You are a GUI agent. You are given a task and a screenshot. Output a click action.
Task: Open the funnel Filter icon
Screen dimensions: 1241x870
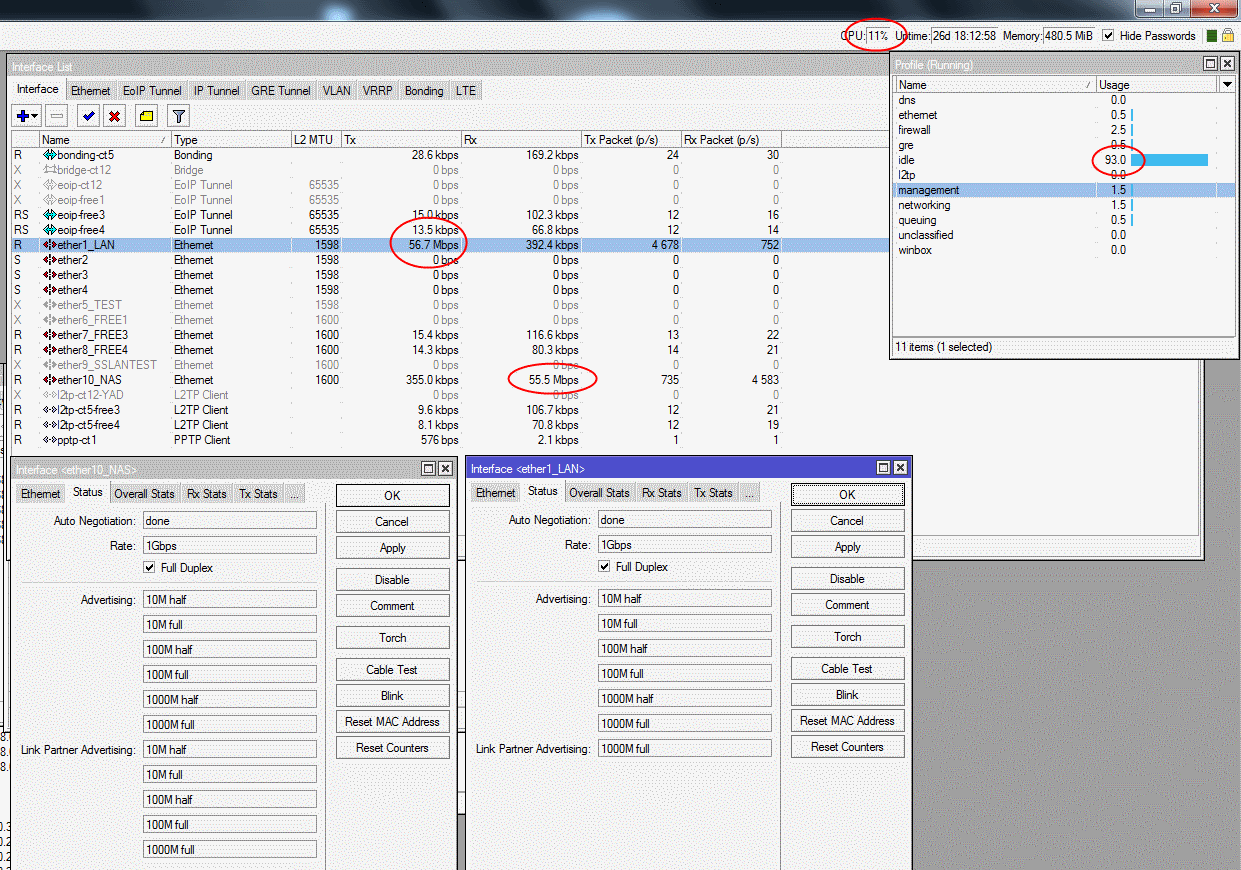point(178,116)
